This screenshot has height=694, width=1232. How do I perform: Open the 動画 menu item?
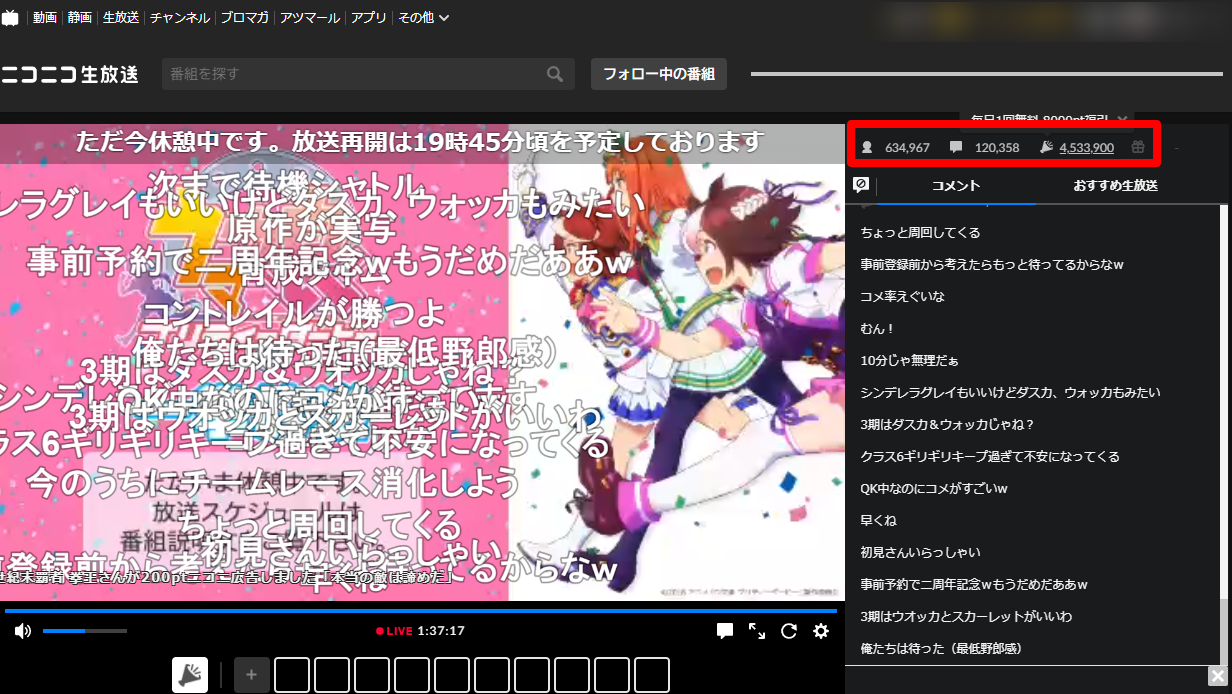pos(44,18)
